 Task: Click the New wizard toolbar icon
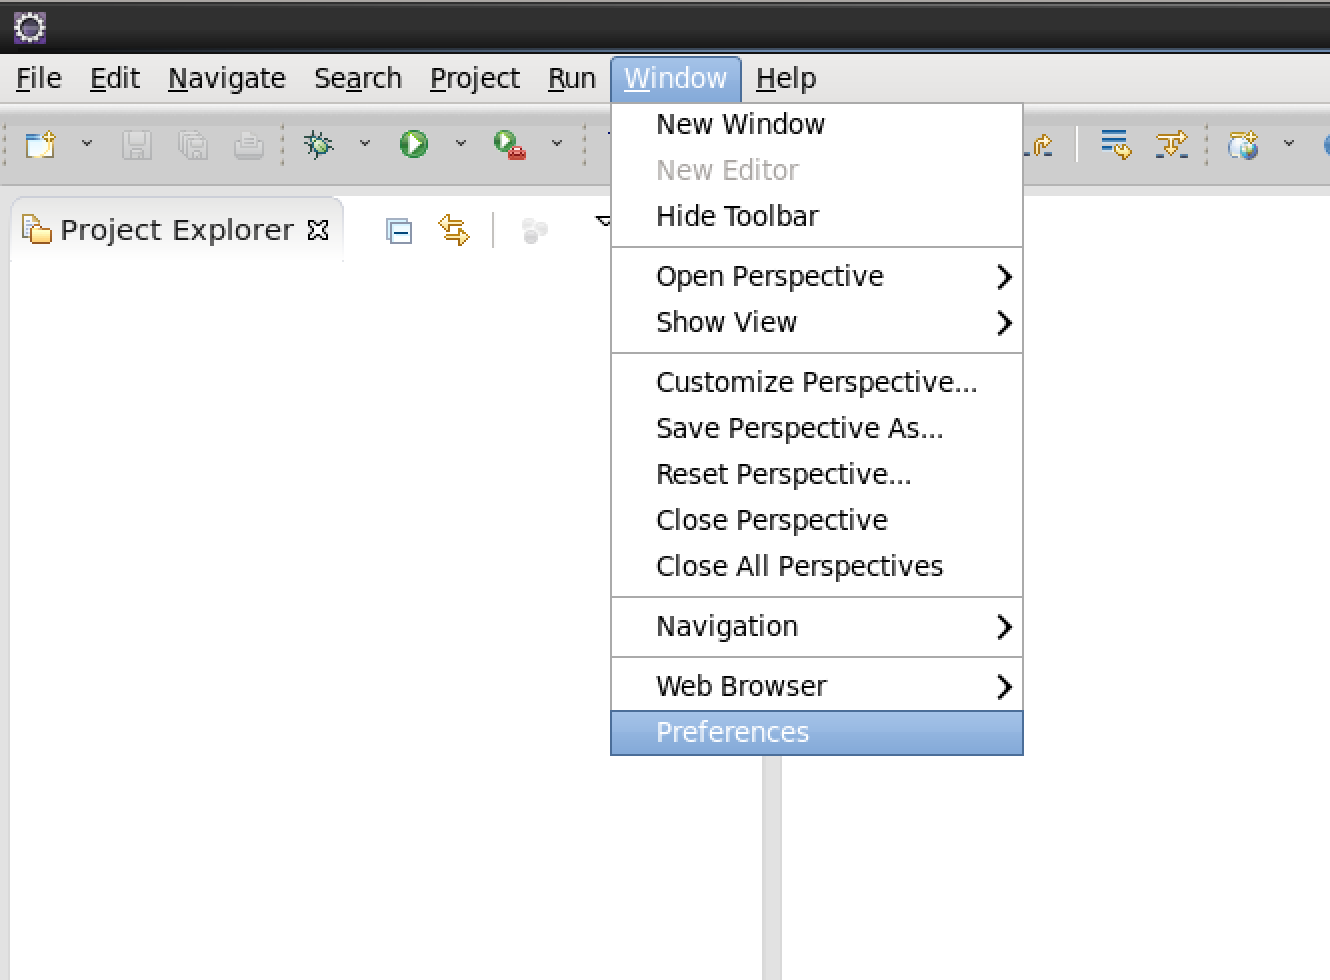tap(40, 145)
